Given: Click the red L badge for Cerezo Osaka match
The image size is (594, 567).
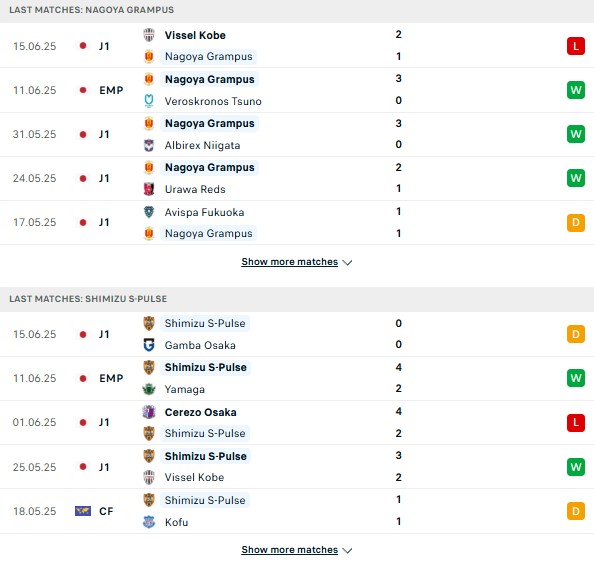Looking at the screenshot, I should click(575, 422).
